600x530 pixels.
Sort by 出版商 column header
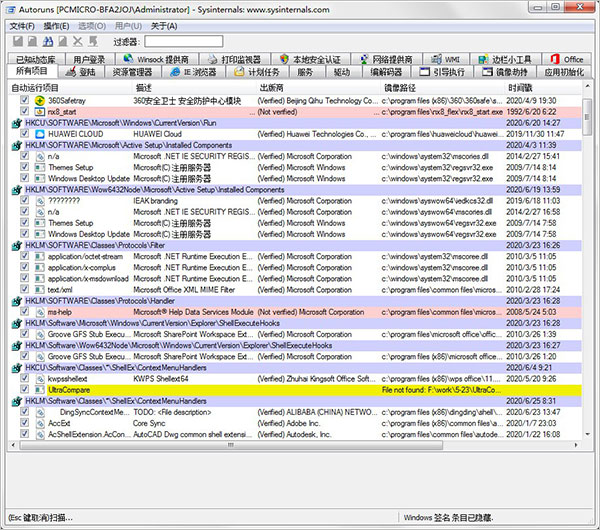tap(318, 88)
